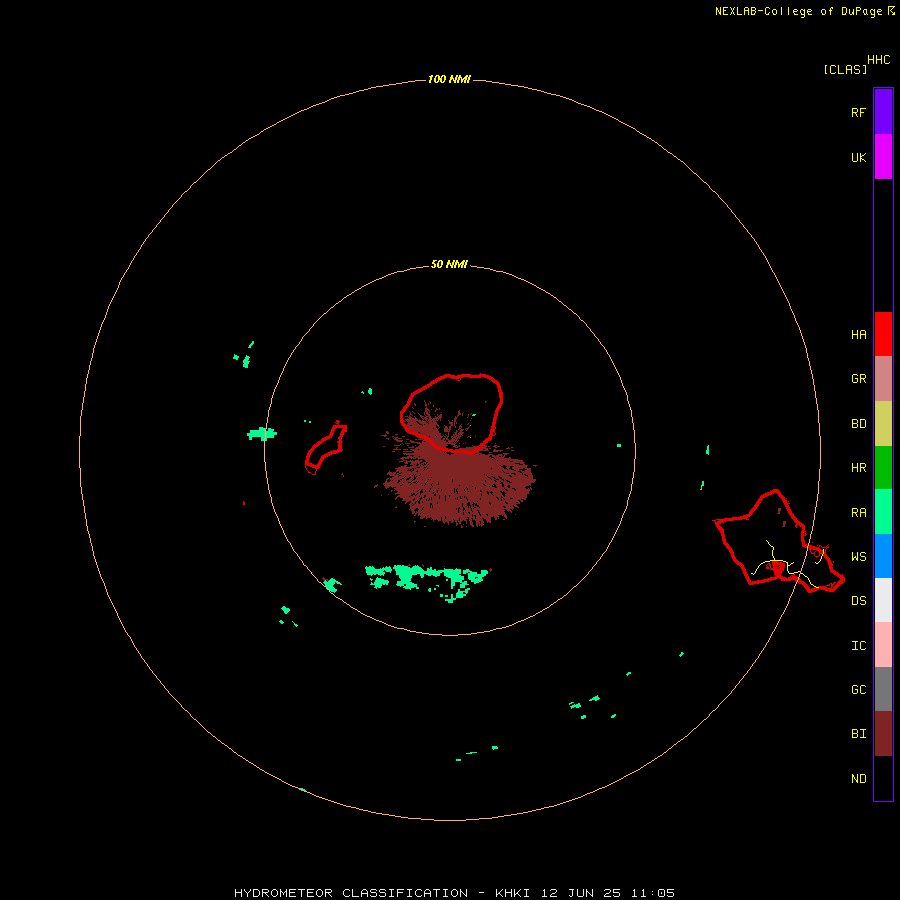Click the HA red legend swatch

[883, 334]
